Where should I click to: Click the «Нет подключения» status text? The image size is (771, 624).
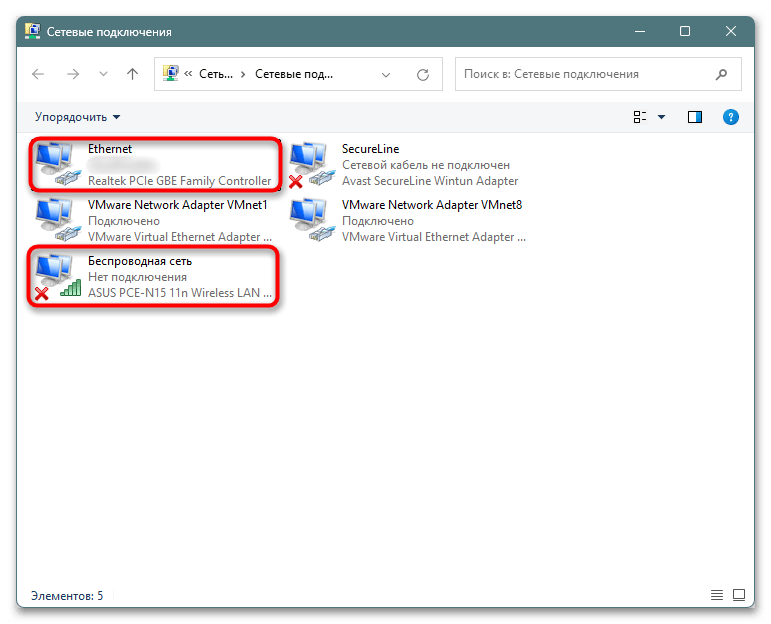(x=137, y=277)
